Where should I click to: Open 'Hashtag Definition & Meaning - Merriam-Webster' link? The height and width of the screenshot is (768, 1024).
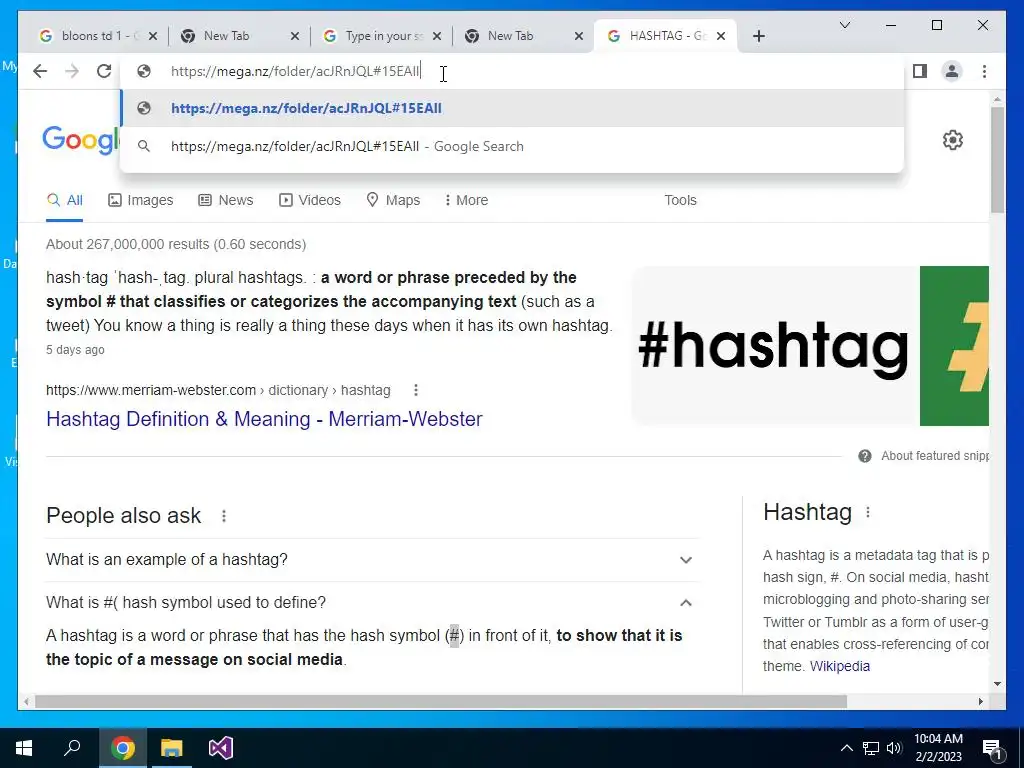click(x=264, y=419)
